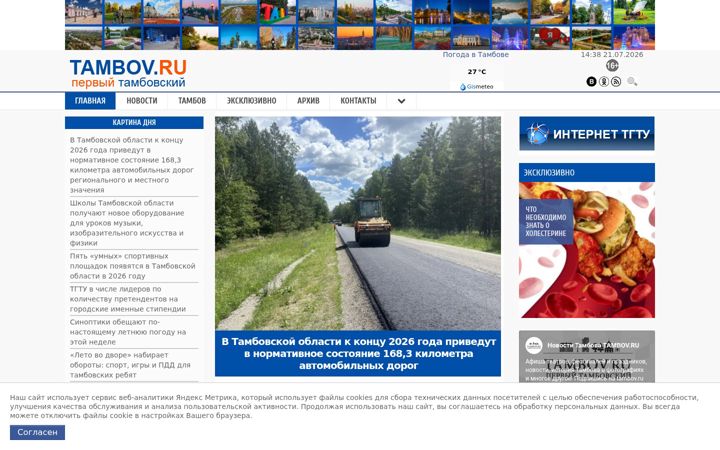Open the VKontakte social icon

(x=591, y=82)
